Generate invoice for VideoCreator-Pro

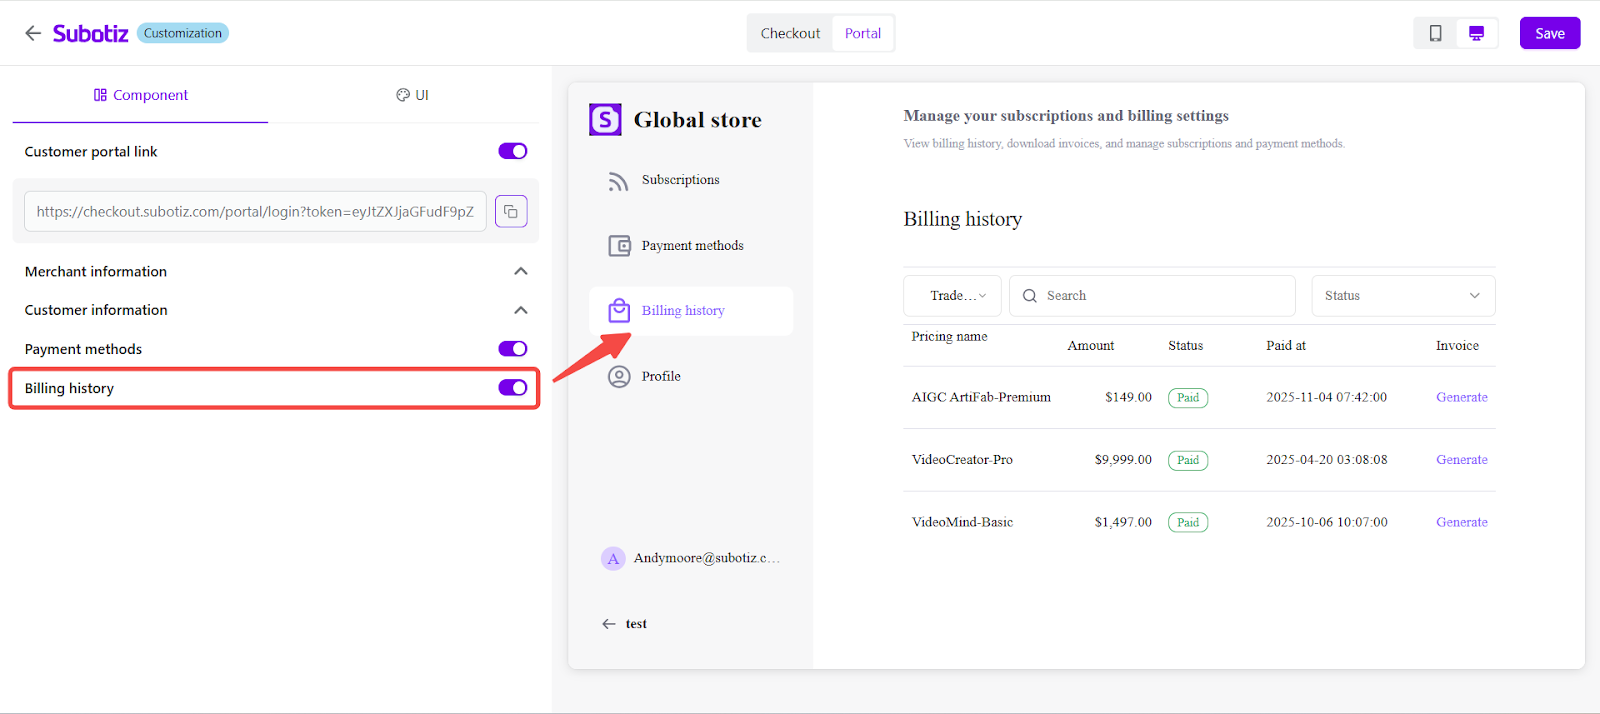coord(1461,460)
